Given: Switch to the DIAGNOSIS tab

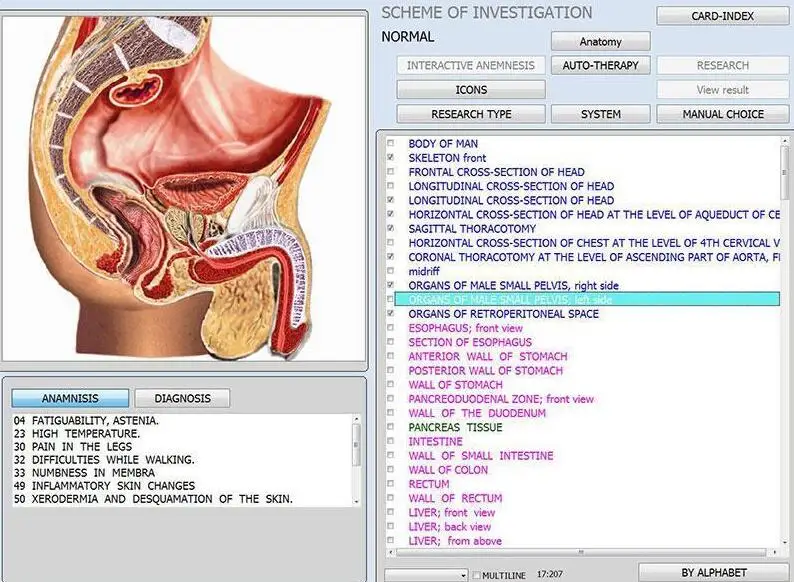Looking at the screenshot, I should pyautogui.click(x=182, y=398).
